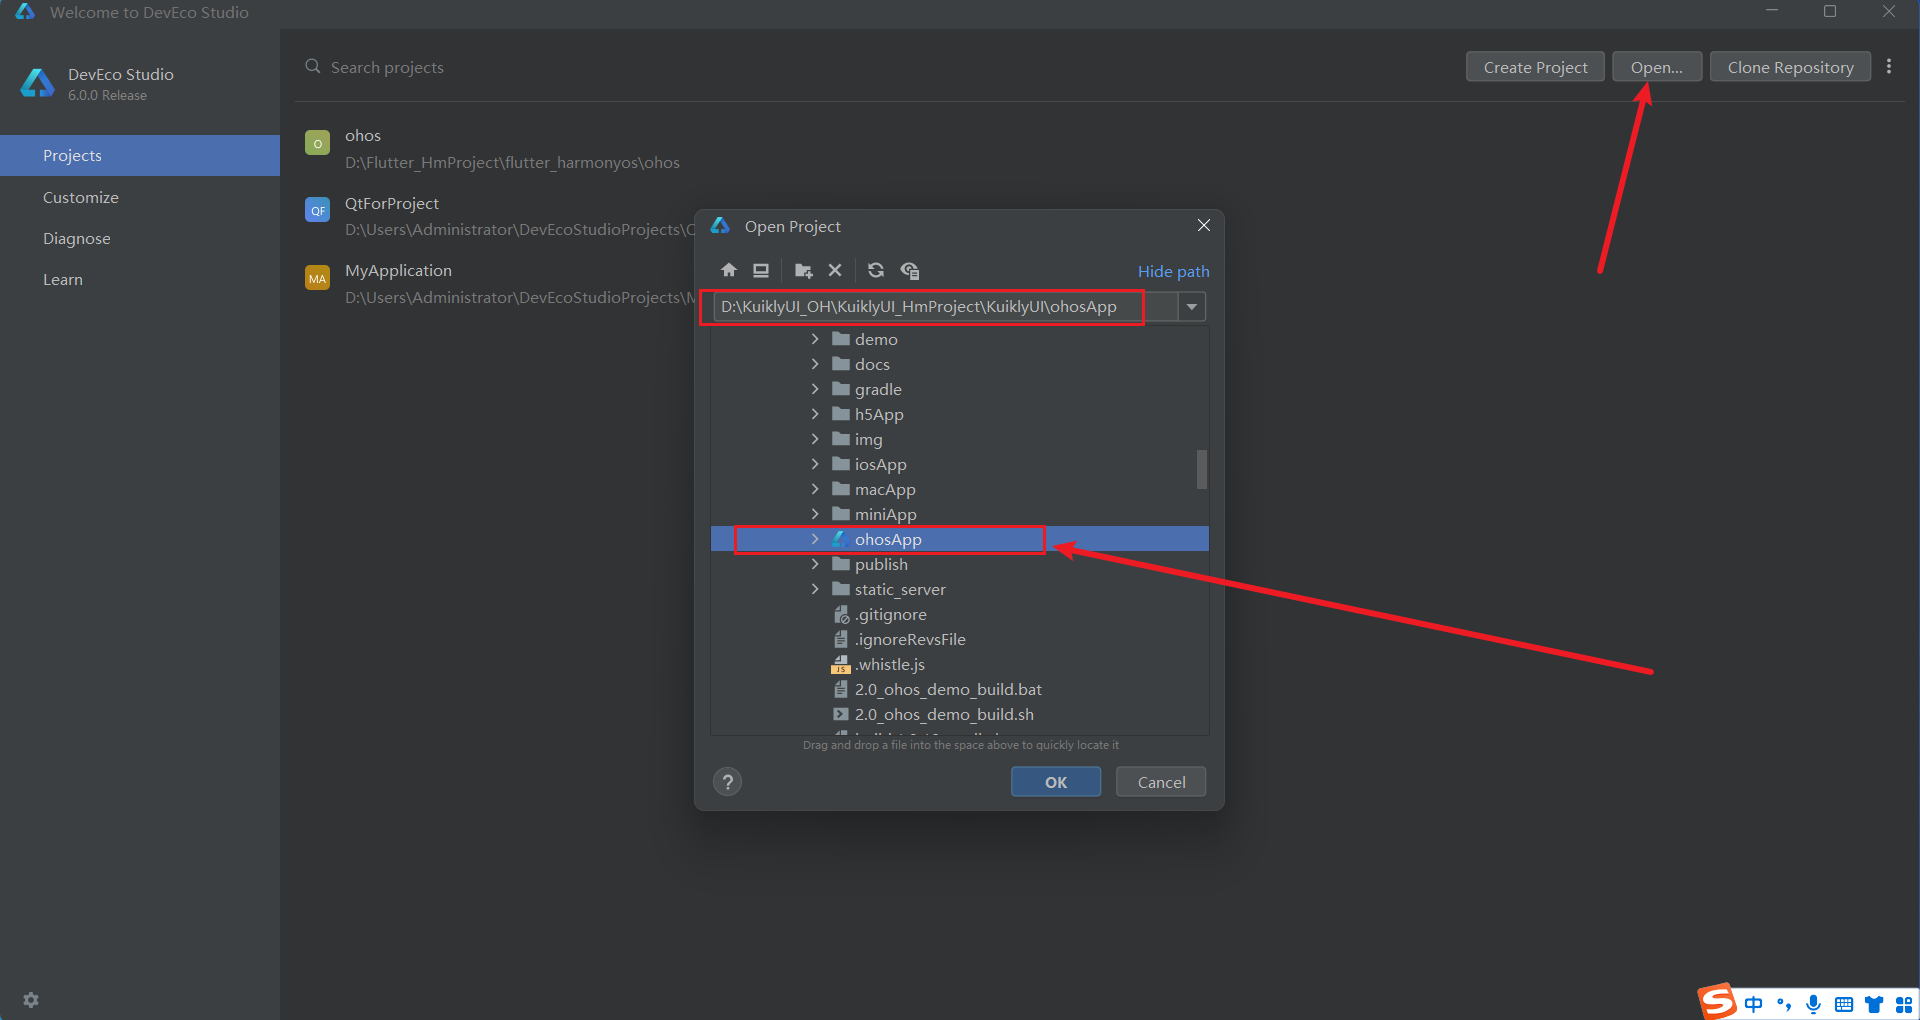
Task: Expand the macApp folder
Action: click(815, 489)
